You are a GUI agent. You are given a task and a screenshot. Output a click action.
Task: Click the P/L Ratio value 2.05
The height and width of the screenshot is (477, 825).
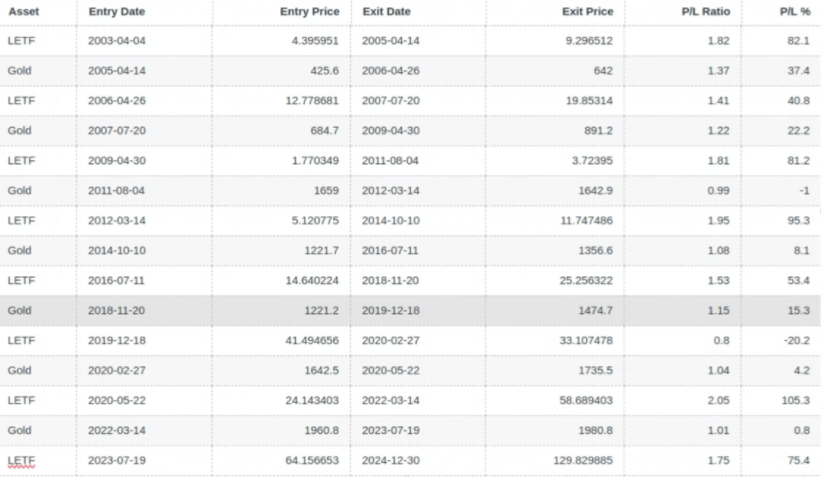coord(718,401)
